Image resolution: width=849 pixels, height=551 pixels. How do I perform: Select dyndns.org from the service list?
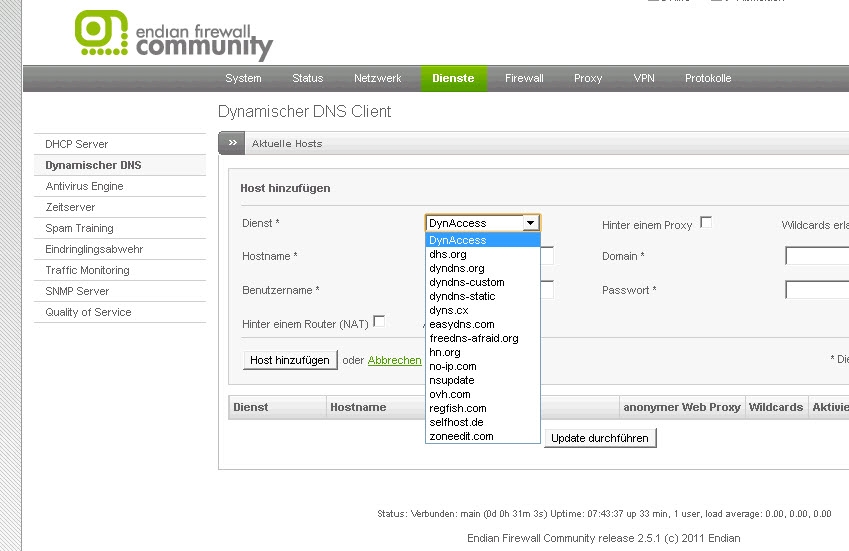tap(457, 268)
